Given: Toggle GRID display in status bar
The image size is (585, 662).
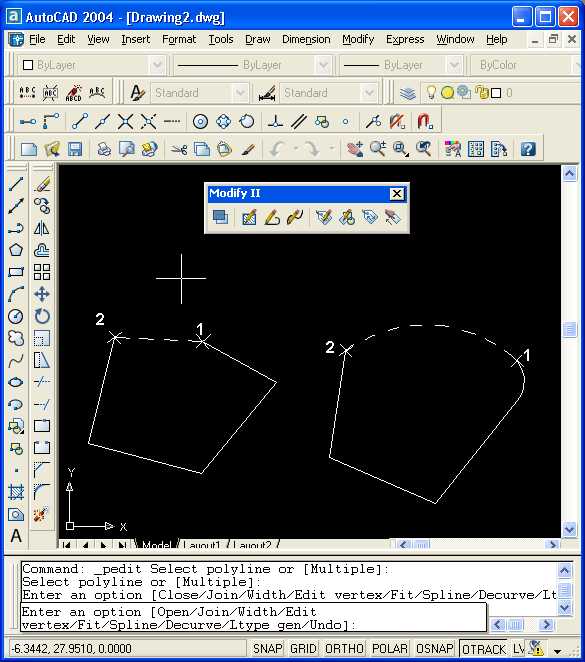Looking at the screenshot, I should 303,648.
